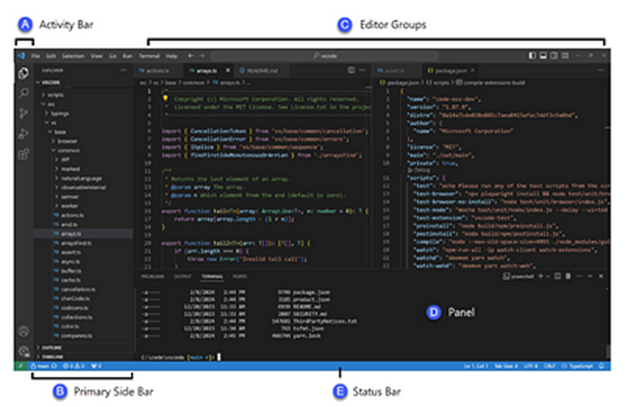Image resolution: width=625 pixels, height=407 pixels.
Task: Kill the terminal with the trash icon
Action: click(x=568, y=276)
